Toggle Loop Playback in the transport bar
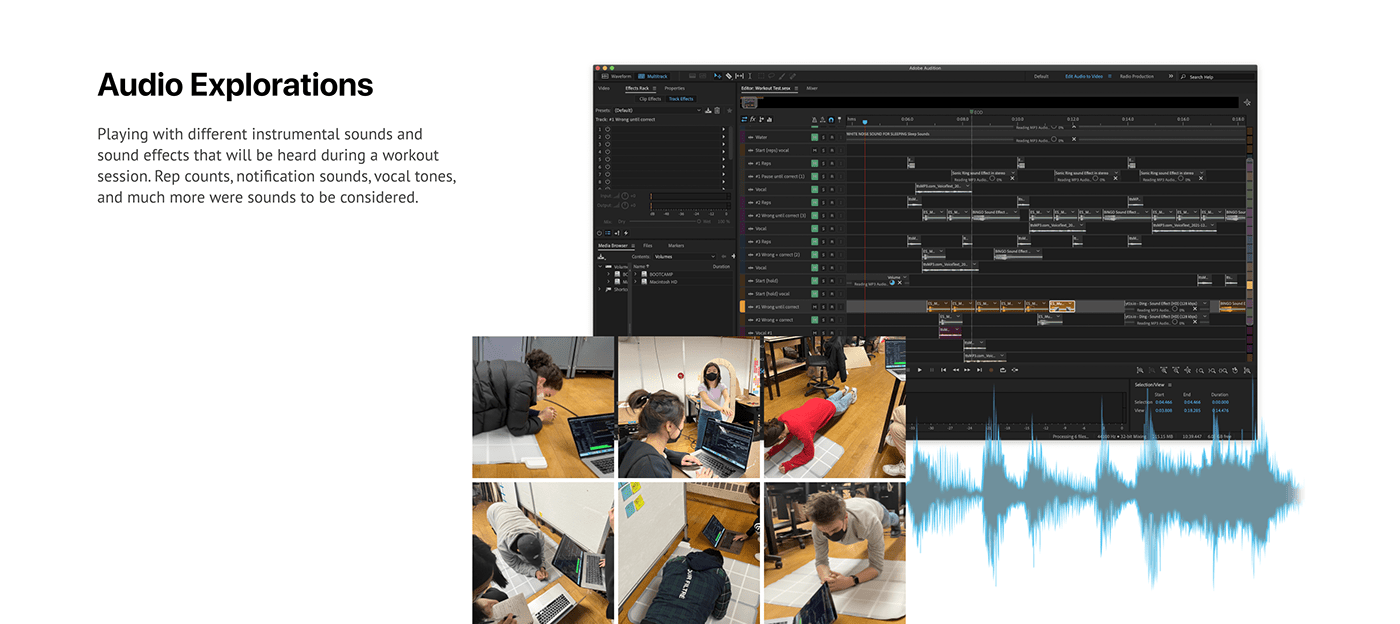The image size is (1400, 624). 1003,370
